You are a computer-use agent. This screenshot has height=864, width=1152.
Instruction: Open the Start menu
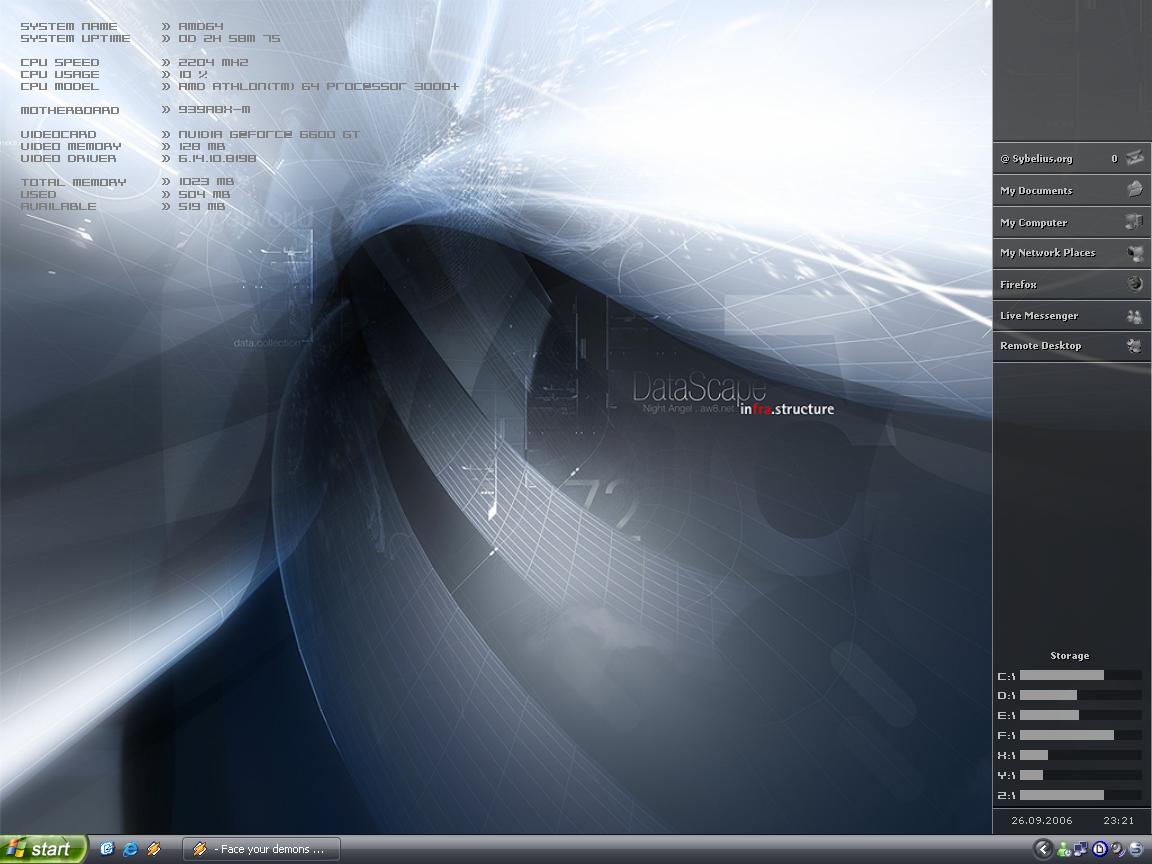pyautogui.click(x=43, y=849)
